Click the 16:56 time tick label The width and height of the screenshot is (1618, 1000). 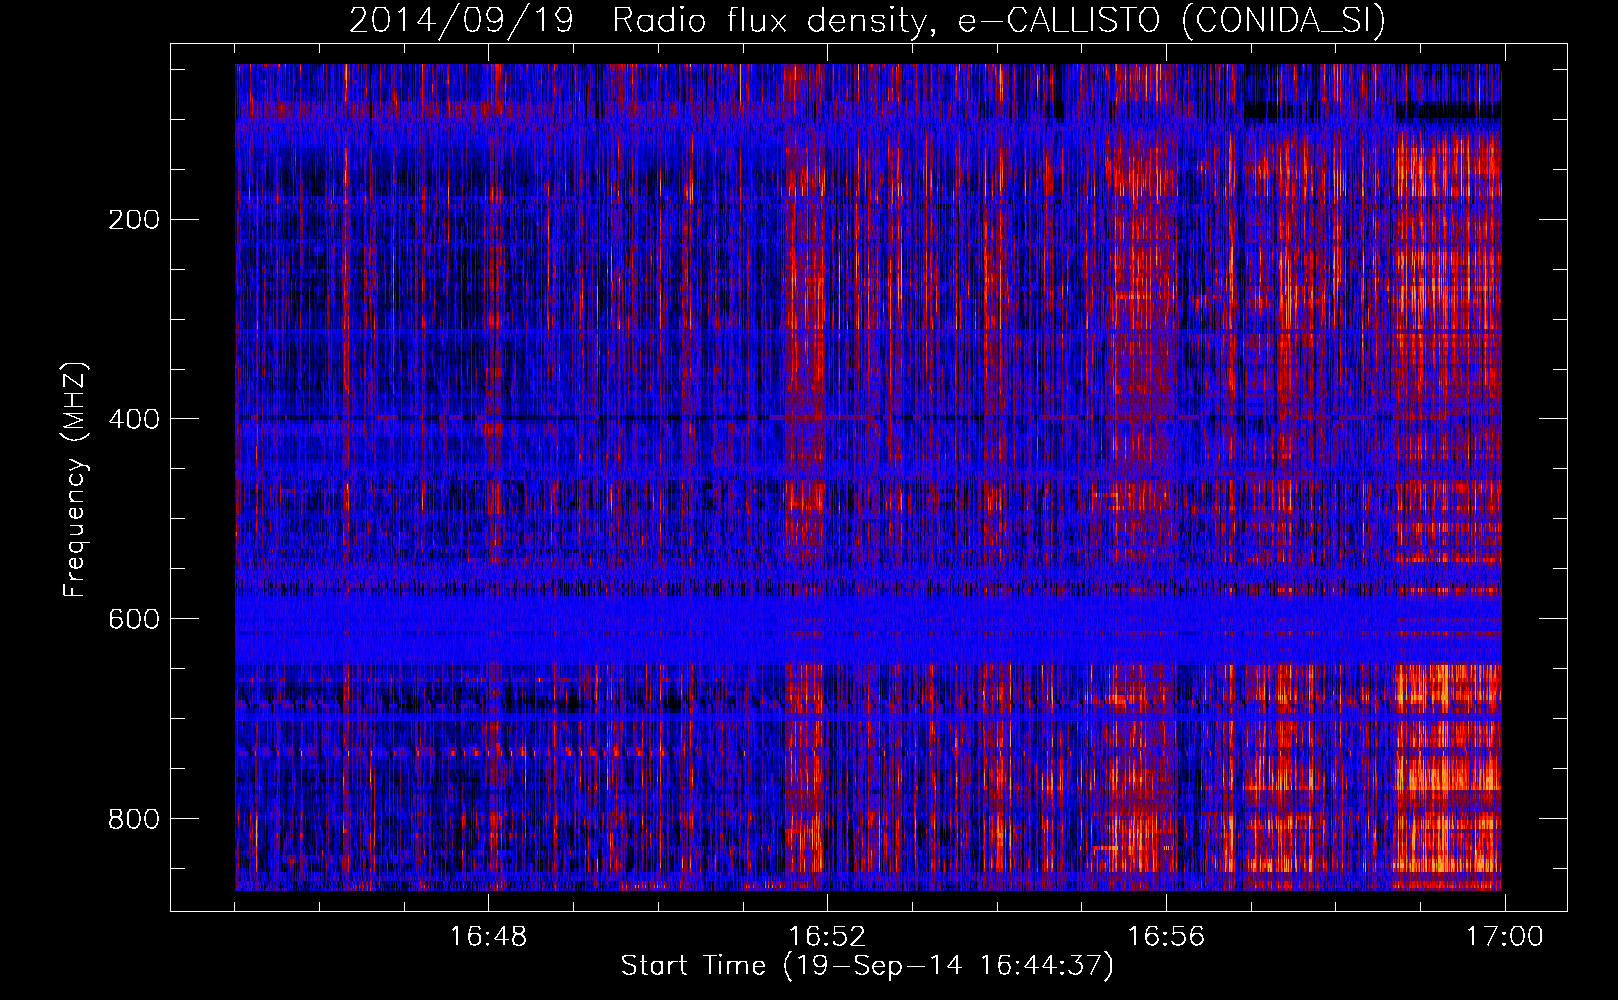click(x=1166, y=937)
